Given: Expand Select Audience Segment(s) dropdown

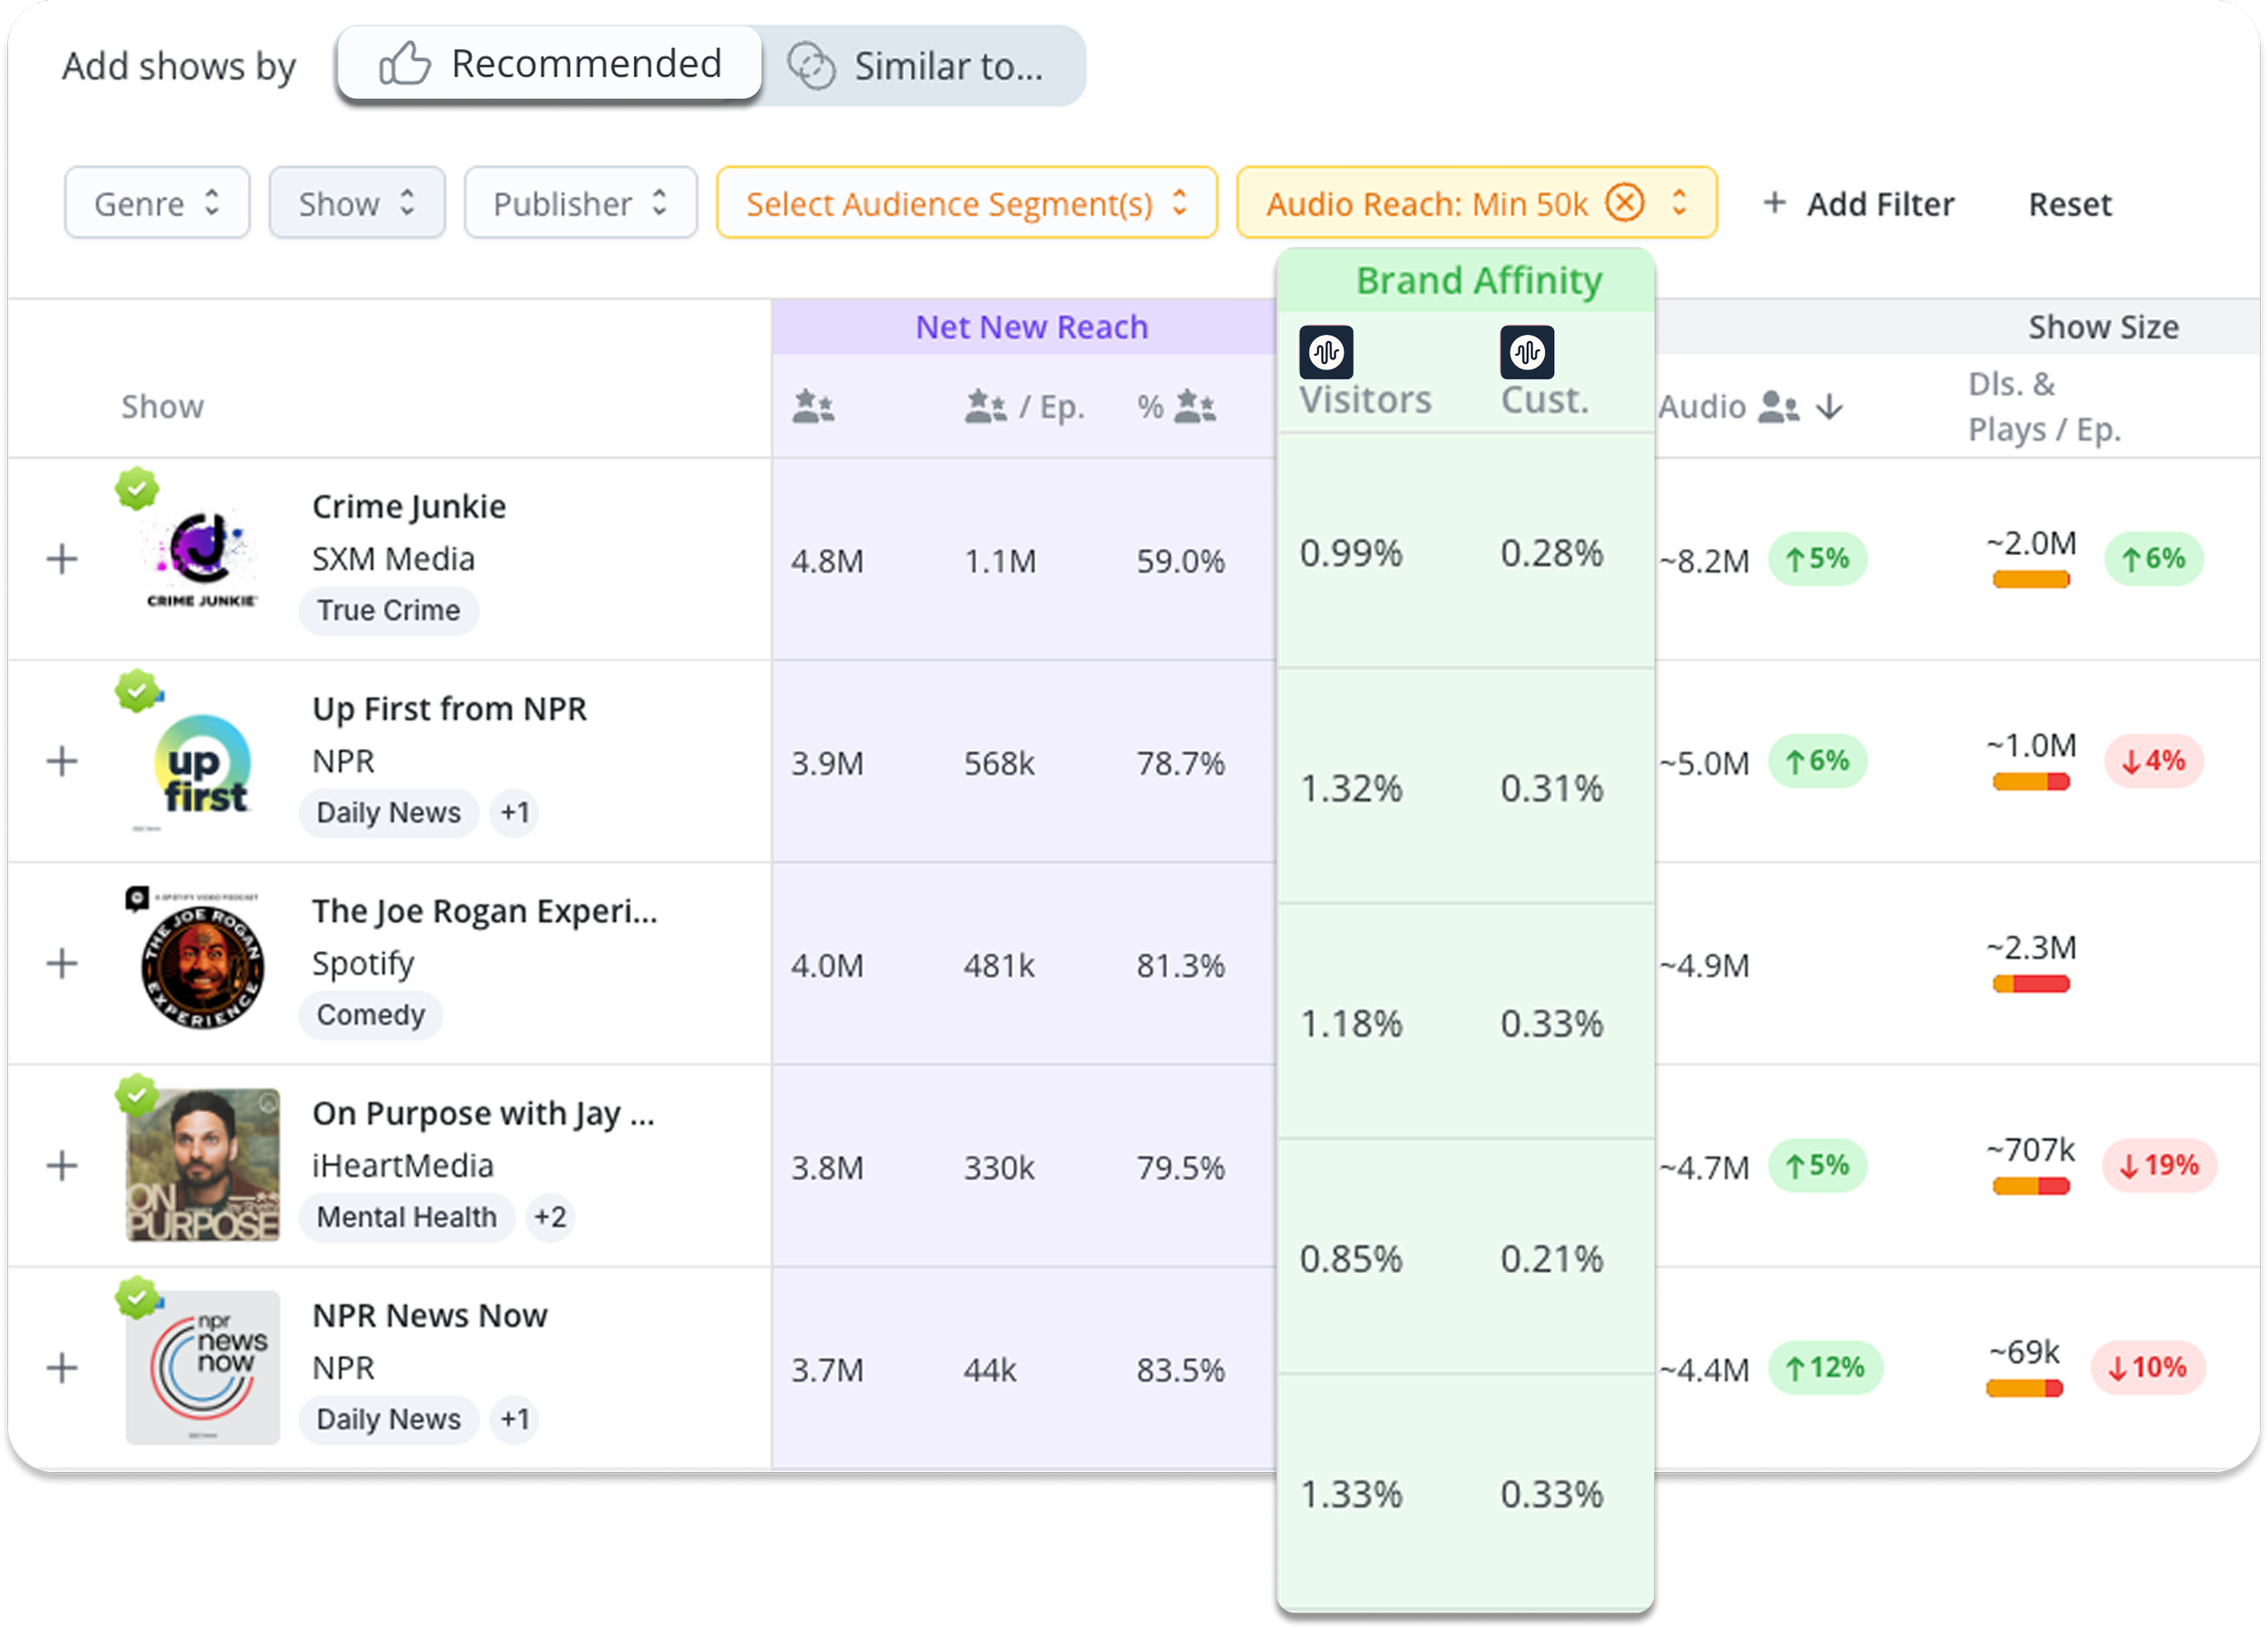Looking at the screenshot, I should 966,203.
